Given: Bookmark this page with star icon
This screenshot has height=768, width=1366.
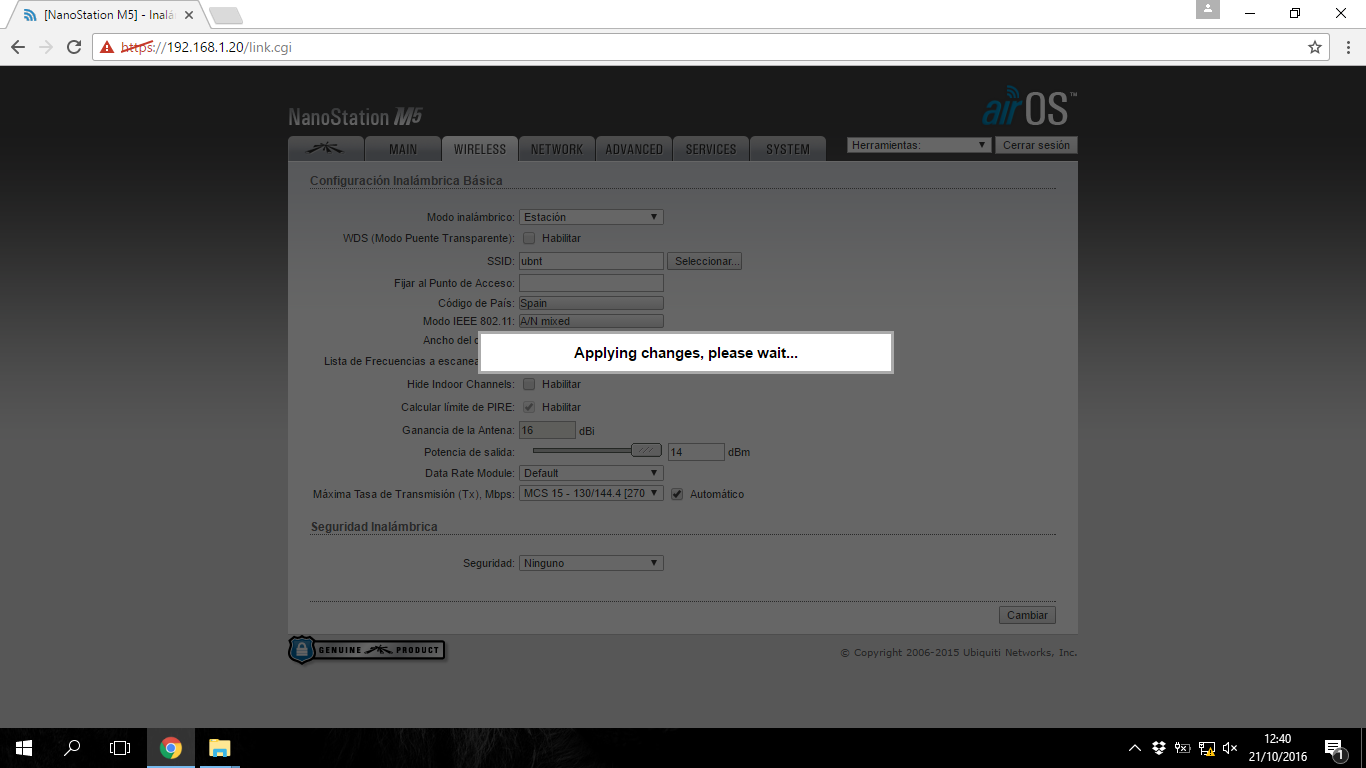Looking at the screenshot, I should (1315, 47).
